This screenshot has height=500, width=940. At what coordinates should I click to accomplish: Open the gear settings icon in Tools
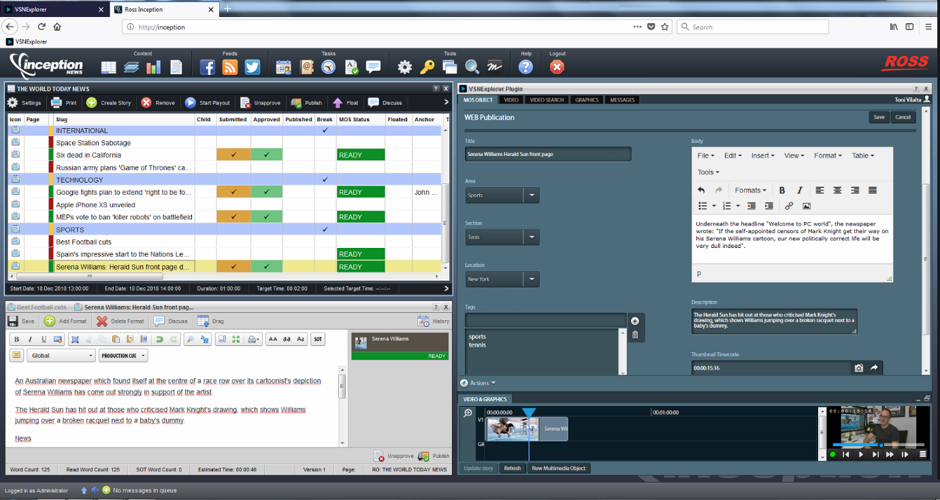[405, 67]
